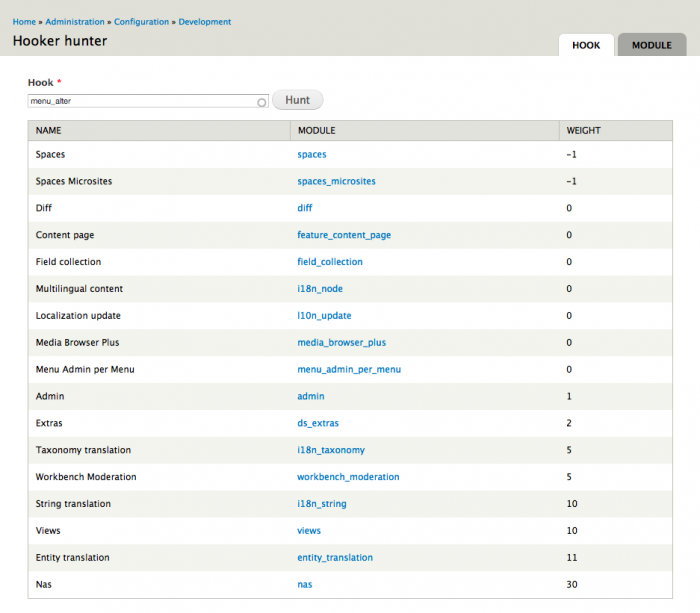The width and height of the screenshot is (700, 613).
Task: Visit the menu_admin_per_menu link
Action: (349, 369)
